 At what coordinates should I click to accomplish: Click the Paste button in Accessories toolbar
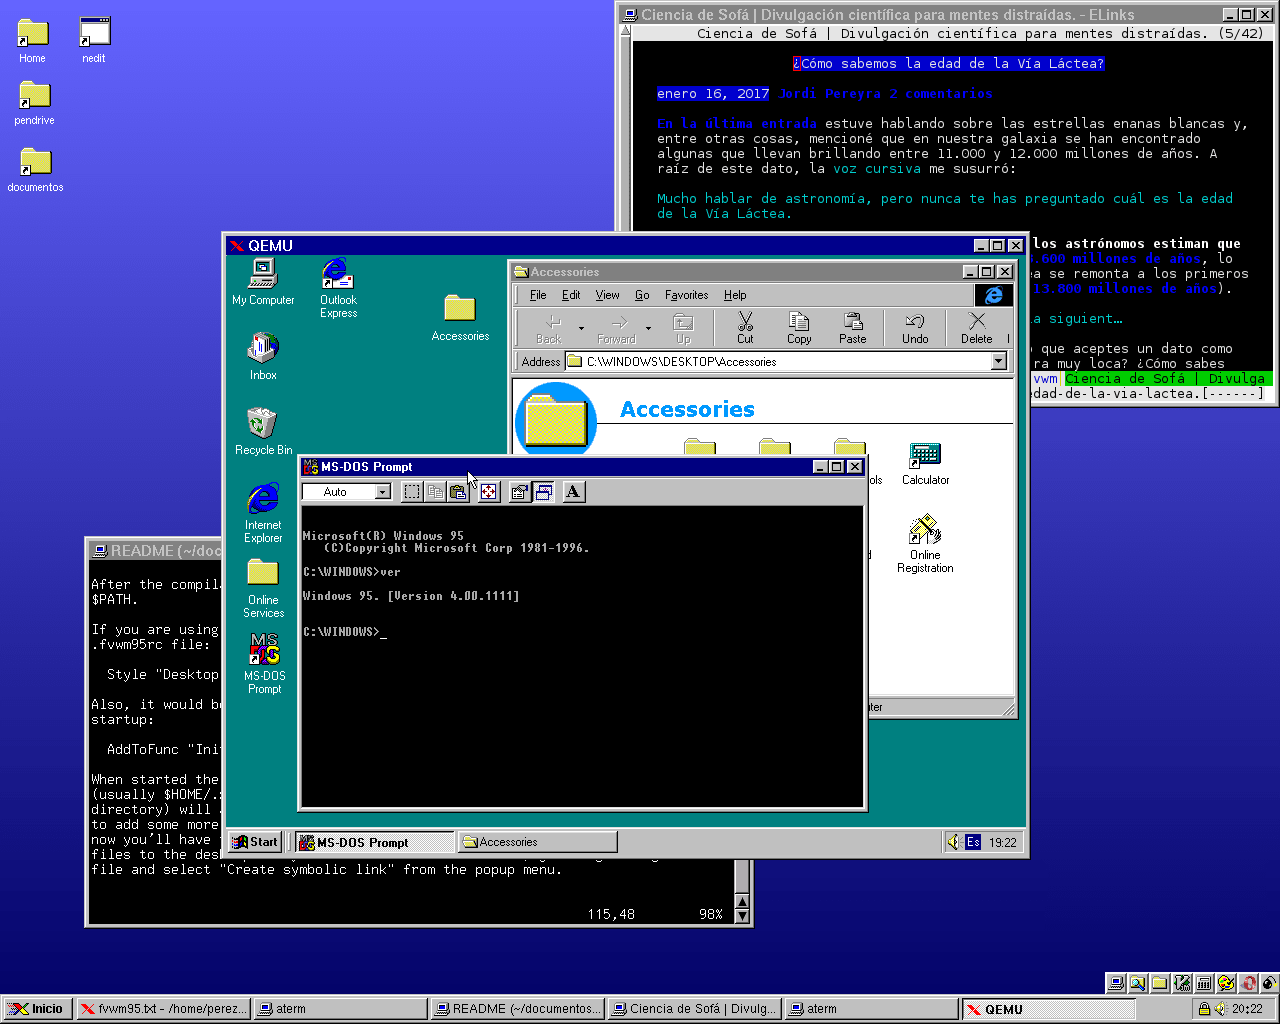tap(853, 328)
